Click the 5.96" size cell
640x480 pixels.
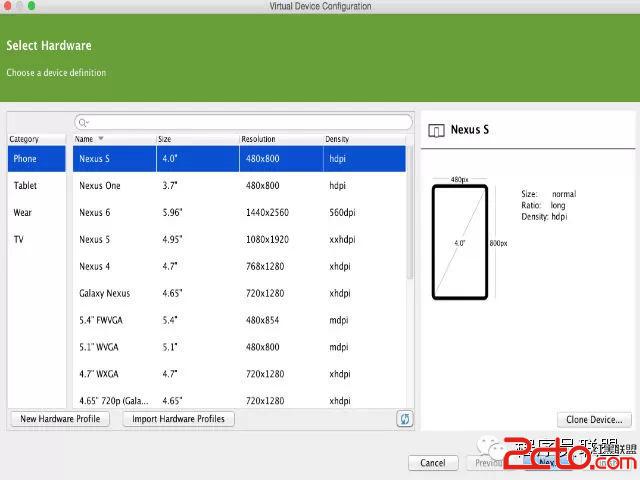click(x=172, y=213)
